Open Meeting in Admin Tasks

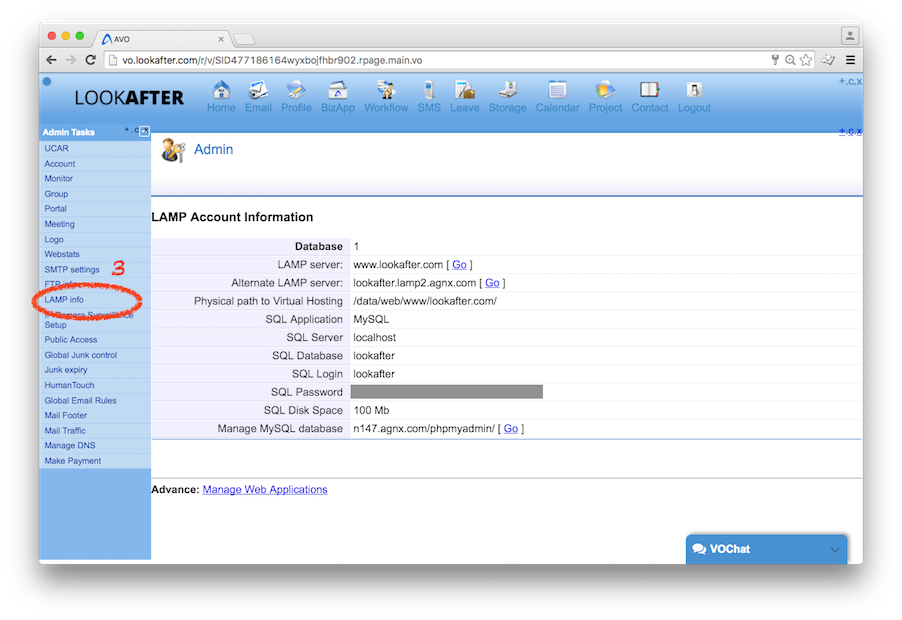(x=60, y=224)
